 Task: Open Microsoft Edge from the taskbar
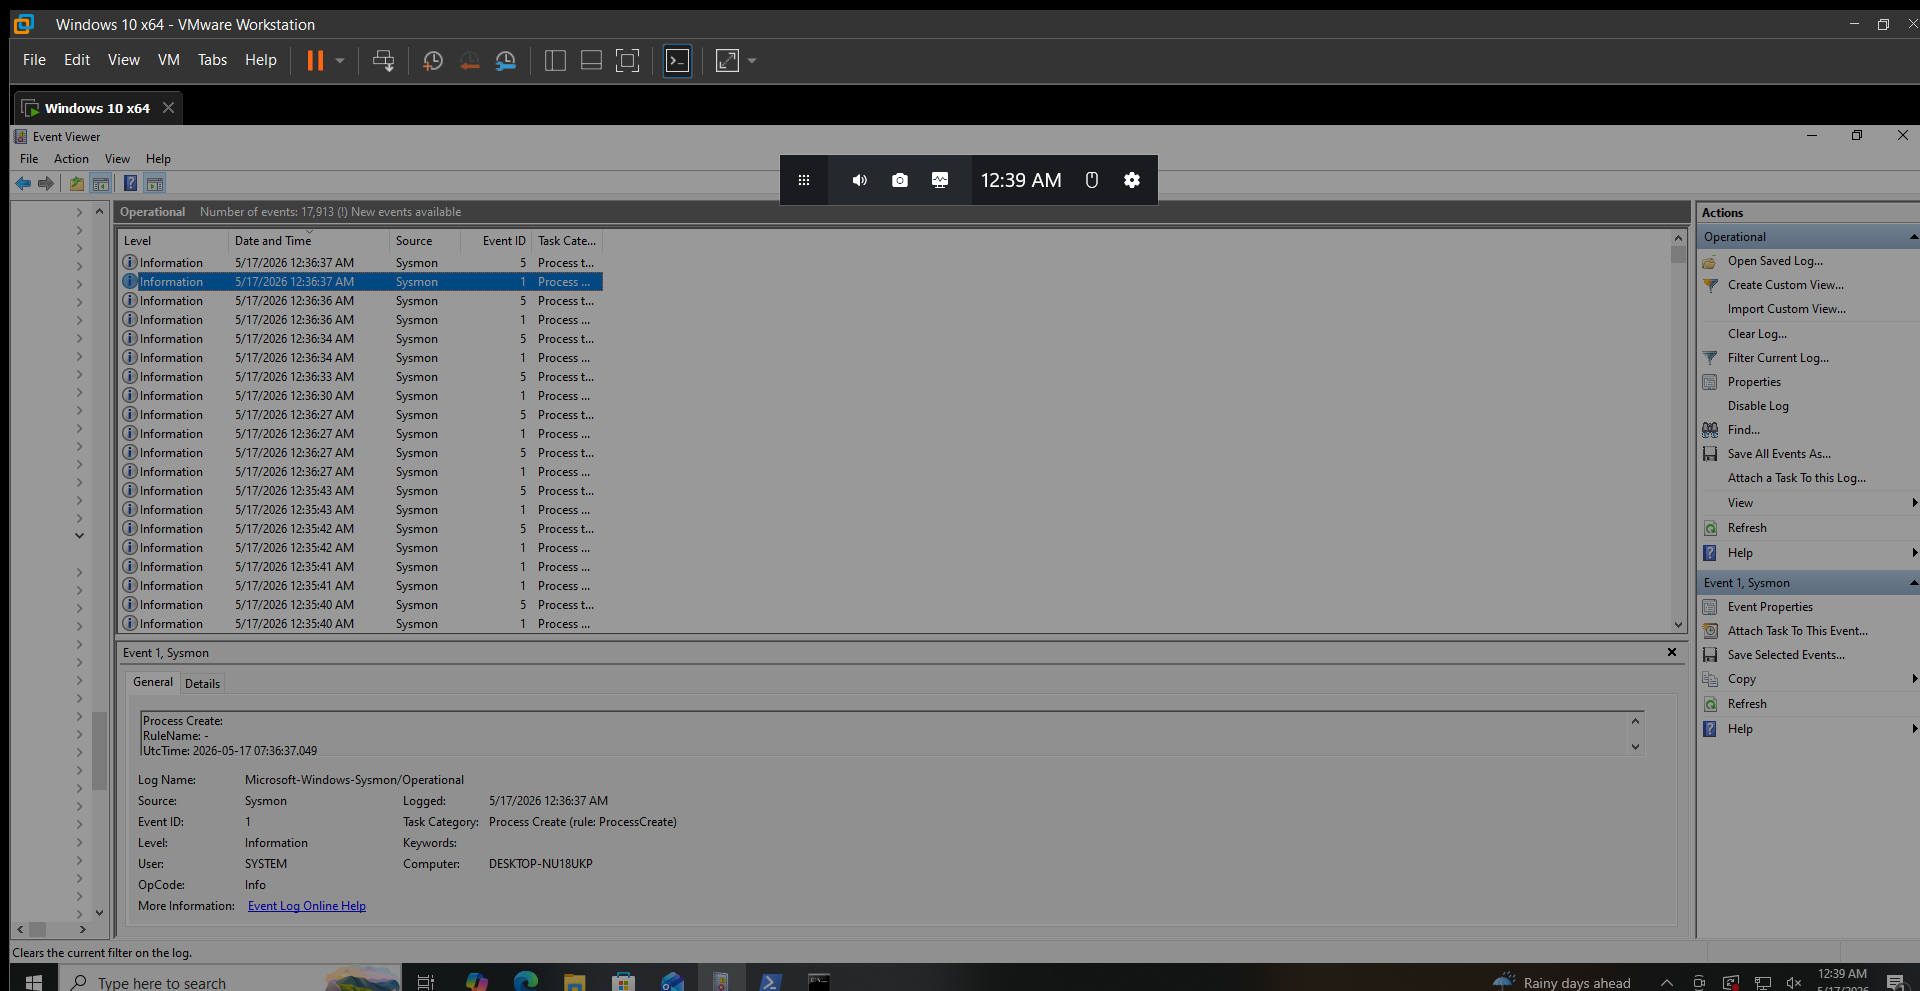coord(525,981)
